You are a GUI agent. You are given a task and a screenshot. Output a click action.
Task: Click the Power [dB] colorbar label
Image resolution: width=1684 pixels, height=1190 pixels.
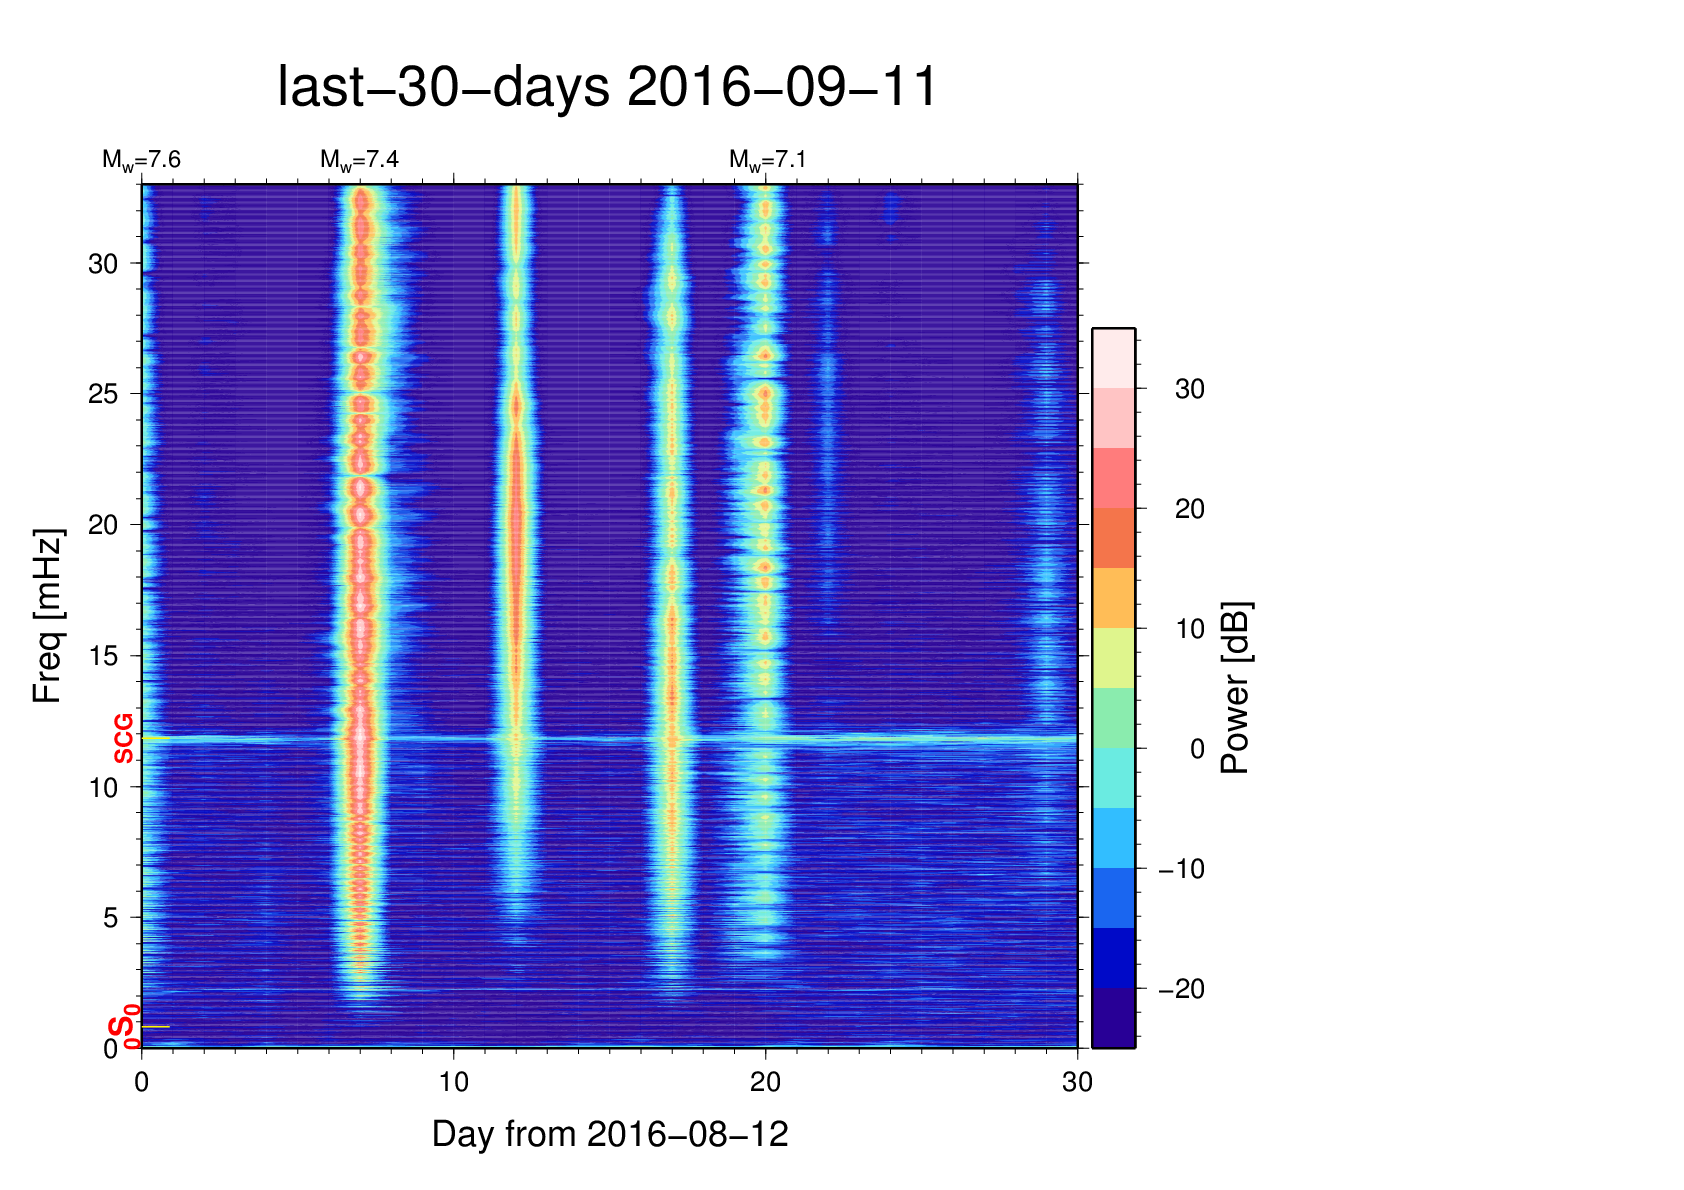pyautogui.click(x=1236, y=688)
